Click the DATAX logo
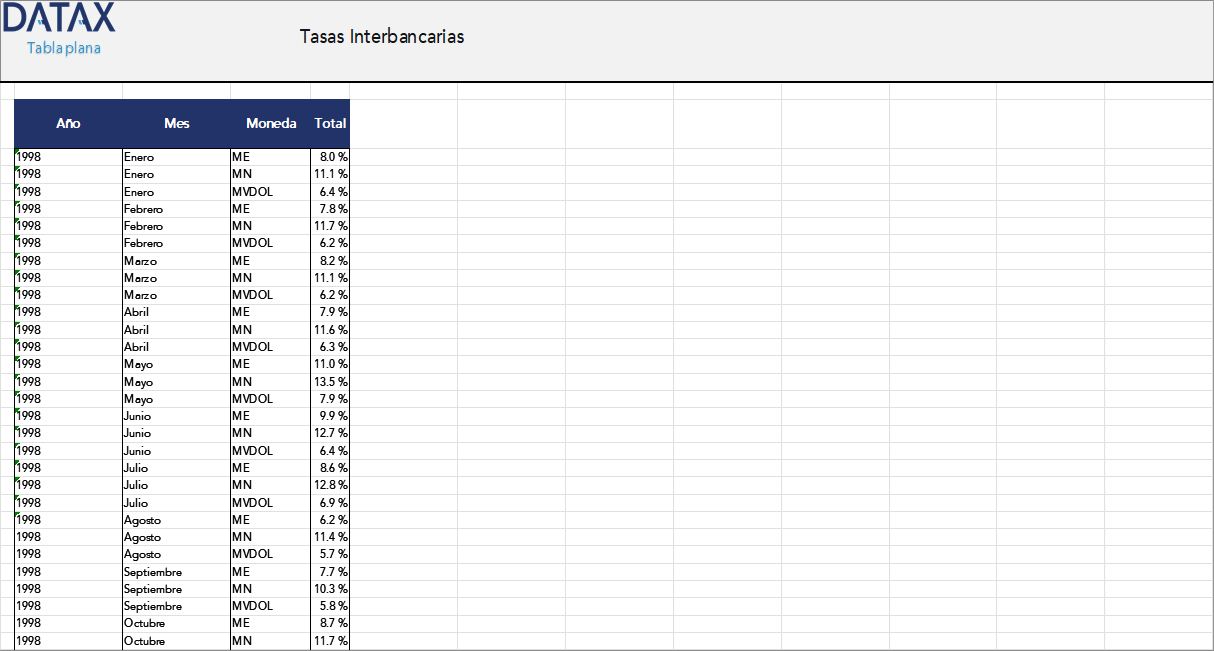The width and height of the screenshot is (1214, 651). click(60, 18)
